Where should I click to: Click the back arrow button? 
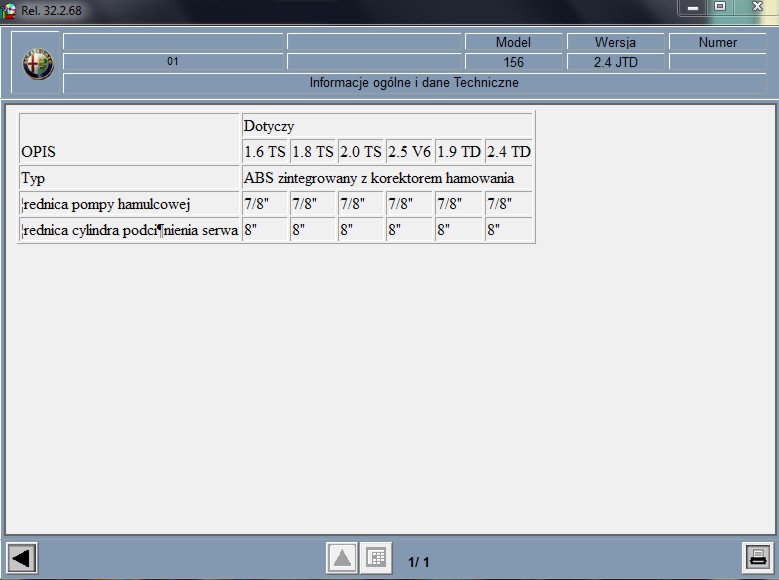22,558
